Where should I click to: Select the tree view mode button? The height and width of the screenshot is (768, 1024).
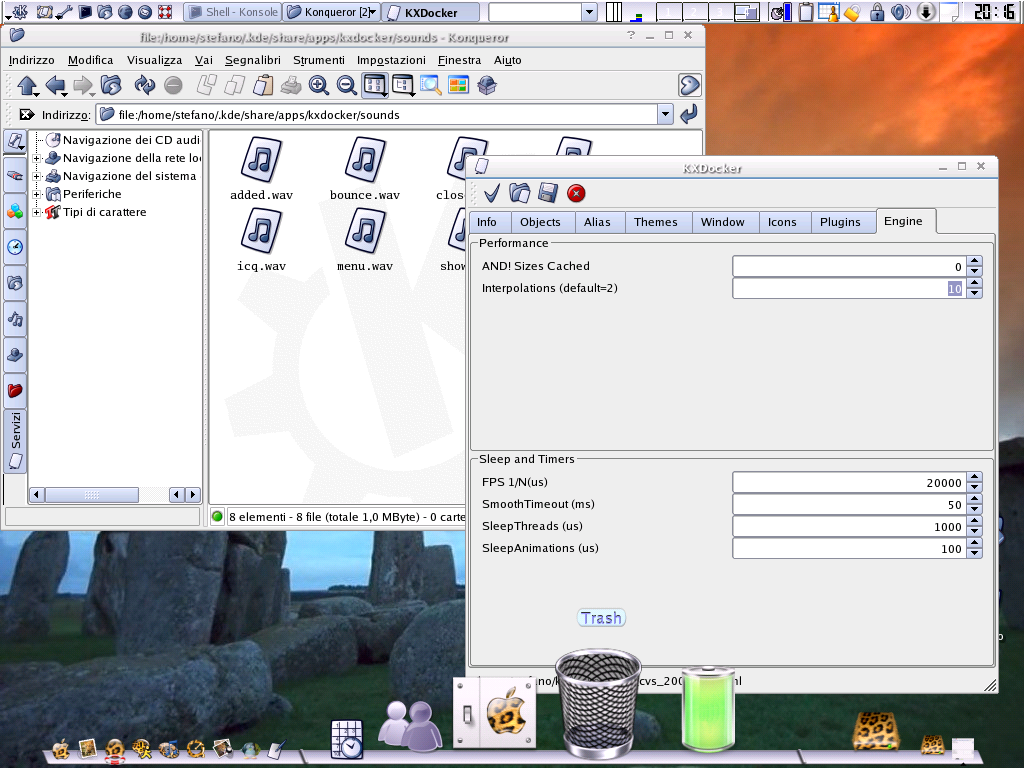(403, 86)
